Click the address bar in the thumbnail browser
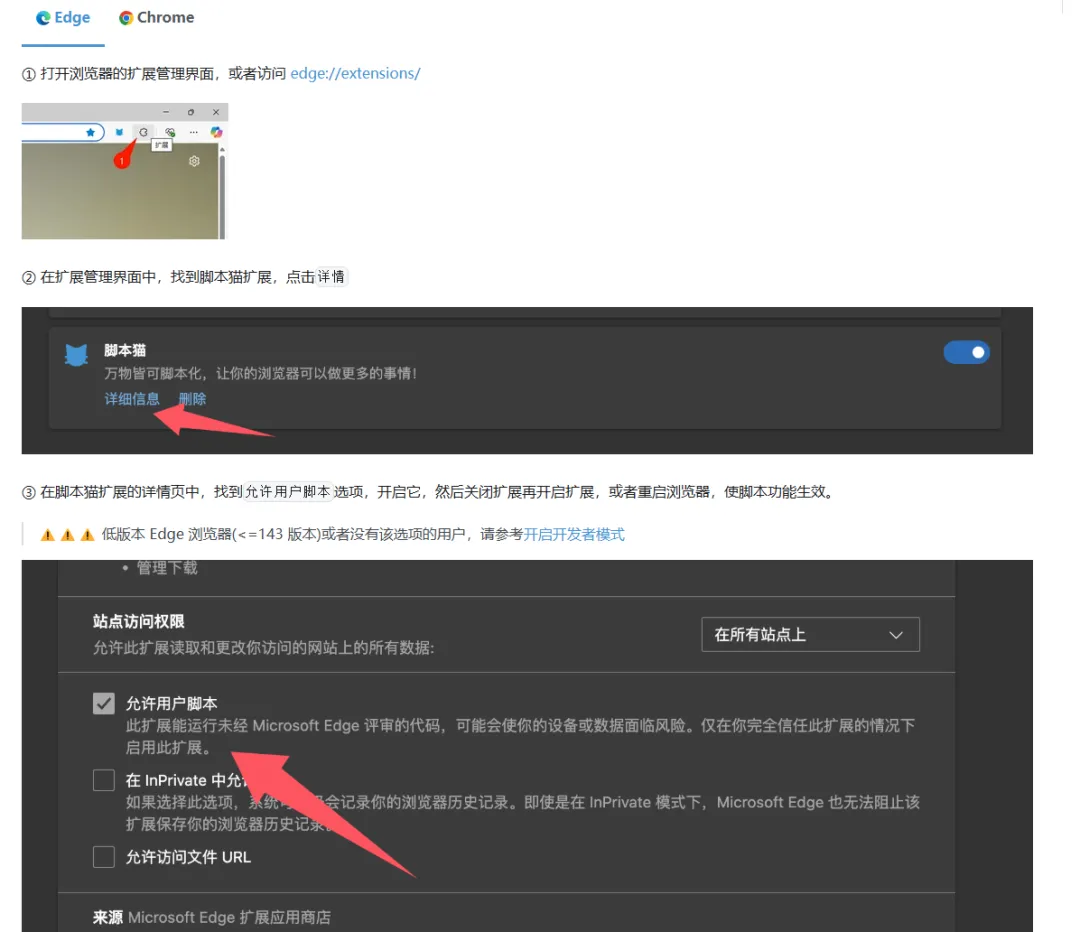This screenshot has width=1080, height=932. [62, 132]
